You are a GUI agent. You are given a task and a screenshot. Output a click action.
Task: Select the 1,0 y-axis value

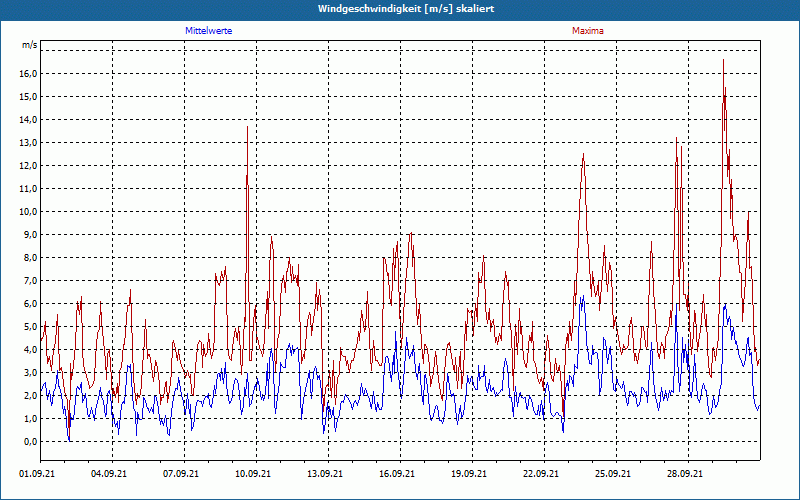pyautogui.click(x=30, y=418)
